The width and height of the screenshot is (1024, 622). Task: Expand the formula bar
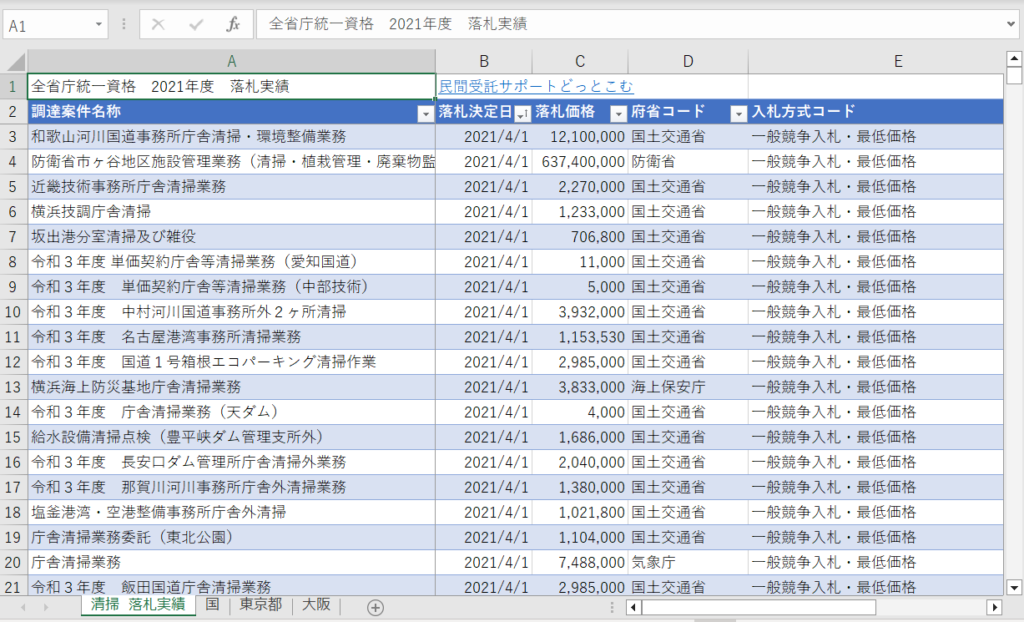tap(1012, 24)
